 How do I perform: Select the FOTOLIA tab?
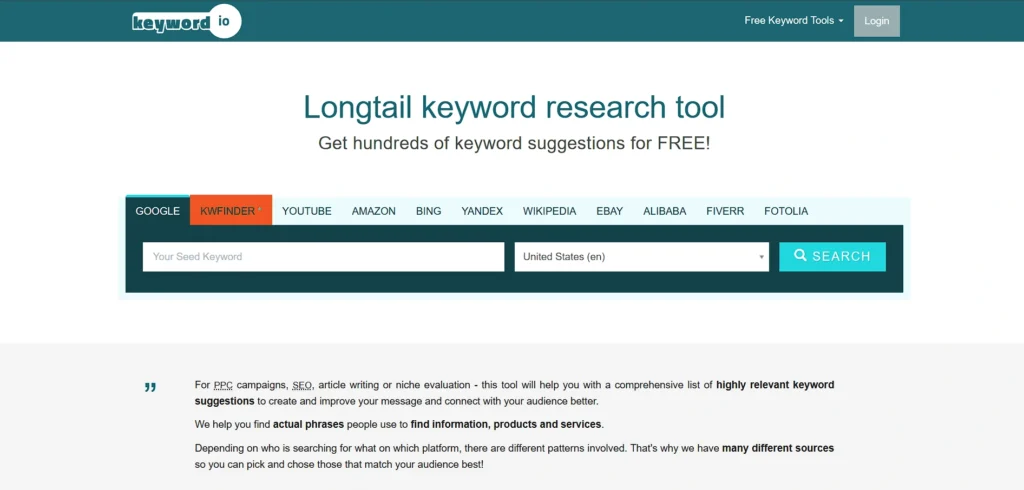(786, 211)
